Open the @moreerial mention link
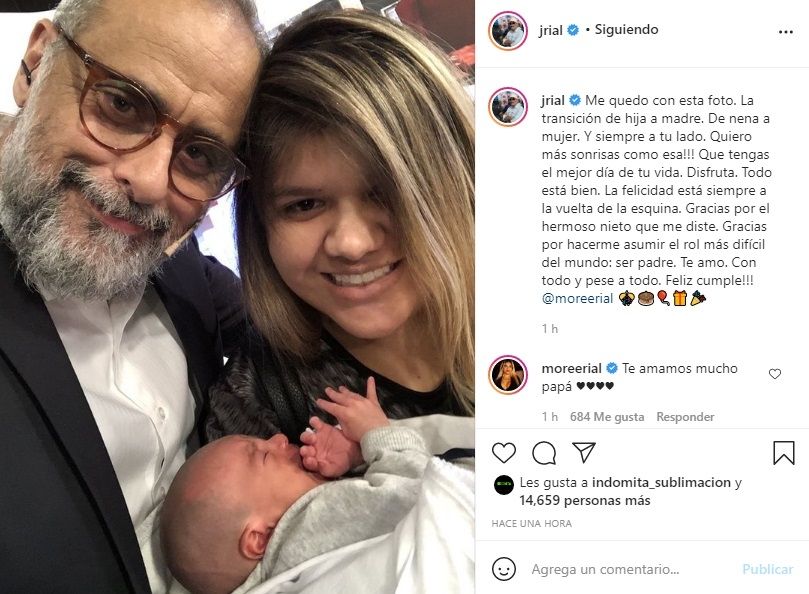The image size is (809, 594). click(577, 298)
